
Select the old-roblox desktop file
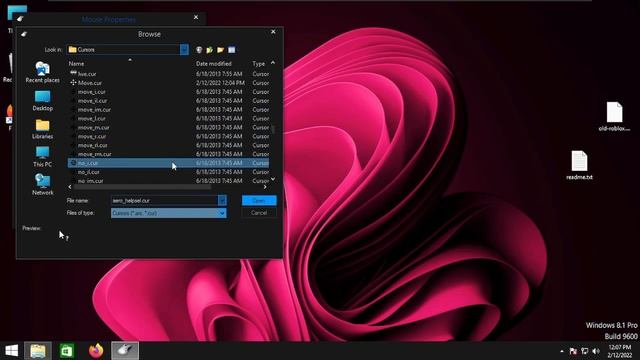coord(614,117)
